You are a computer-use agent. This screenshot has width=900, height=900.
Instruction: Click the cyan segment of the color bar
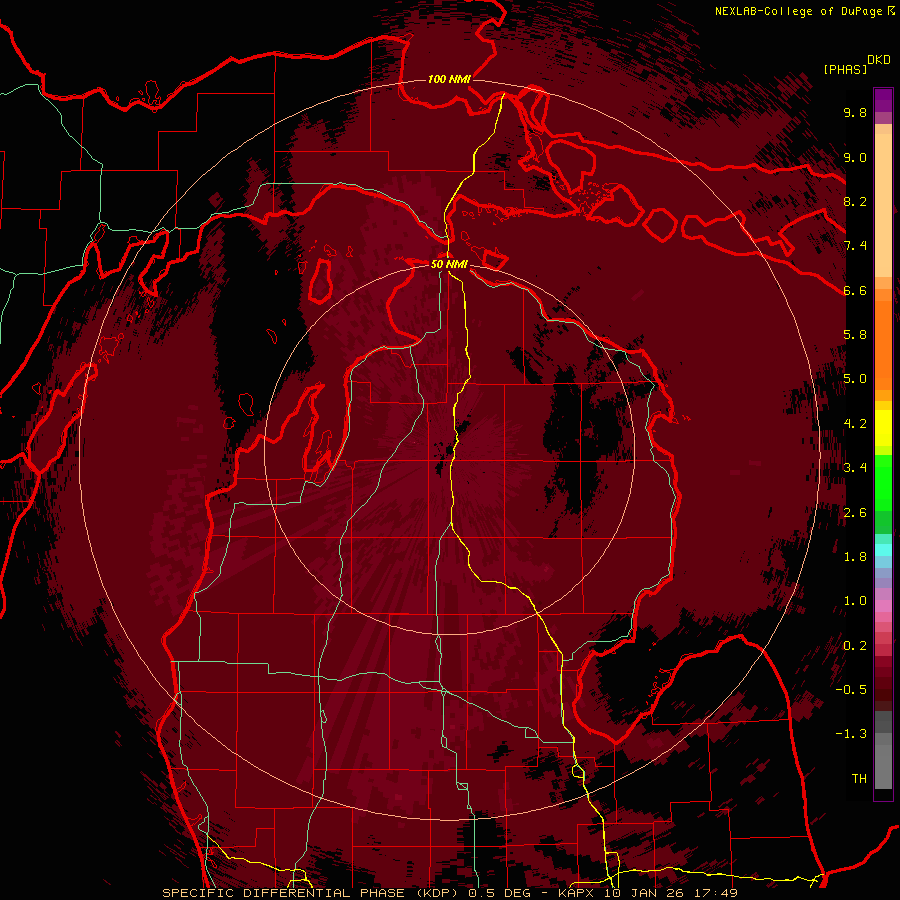(x=883, y=550)
